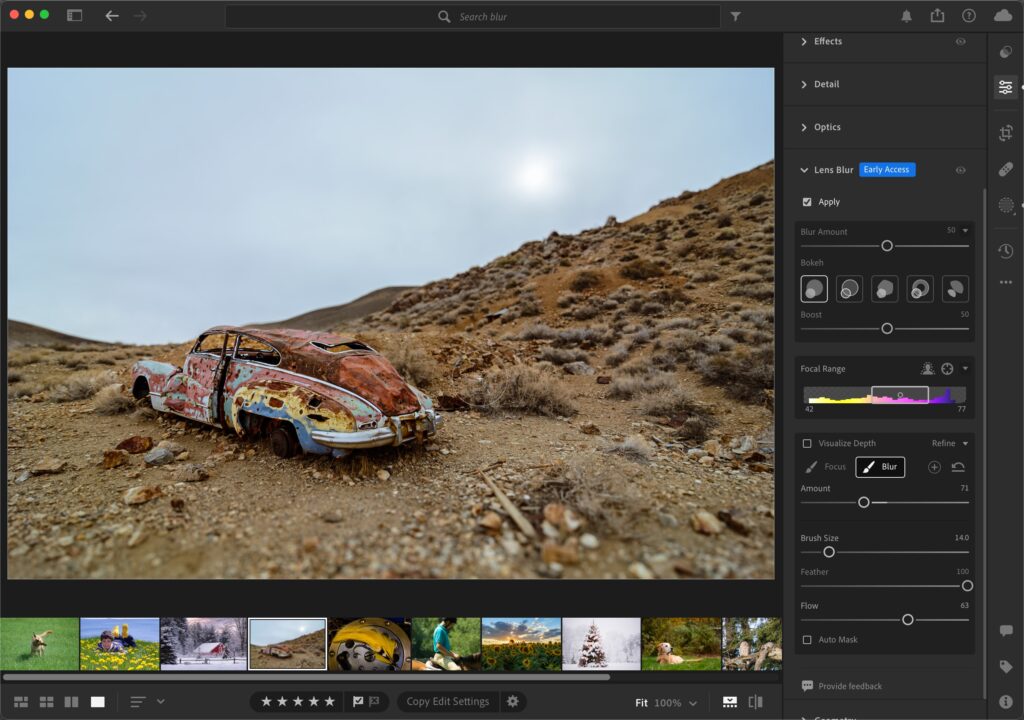This screenshot has width=1024, height=720.
Task: Open the Blur Amount dropdown arrow
Action: click(965, 231)
